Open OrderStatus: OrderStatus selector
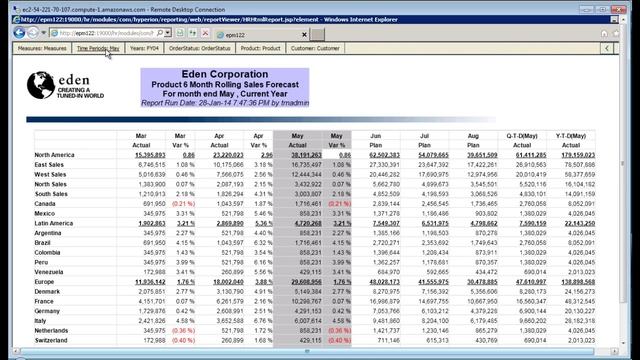The image size is (640, 360). tap(200, 48)
